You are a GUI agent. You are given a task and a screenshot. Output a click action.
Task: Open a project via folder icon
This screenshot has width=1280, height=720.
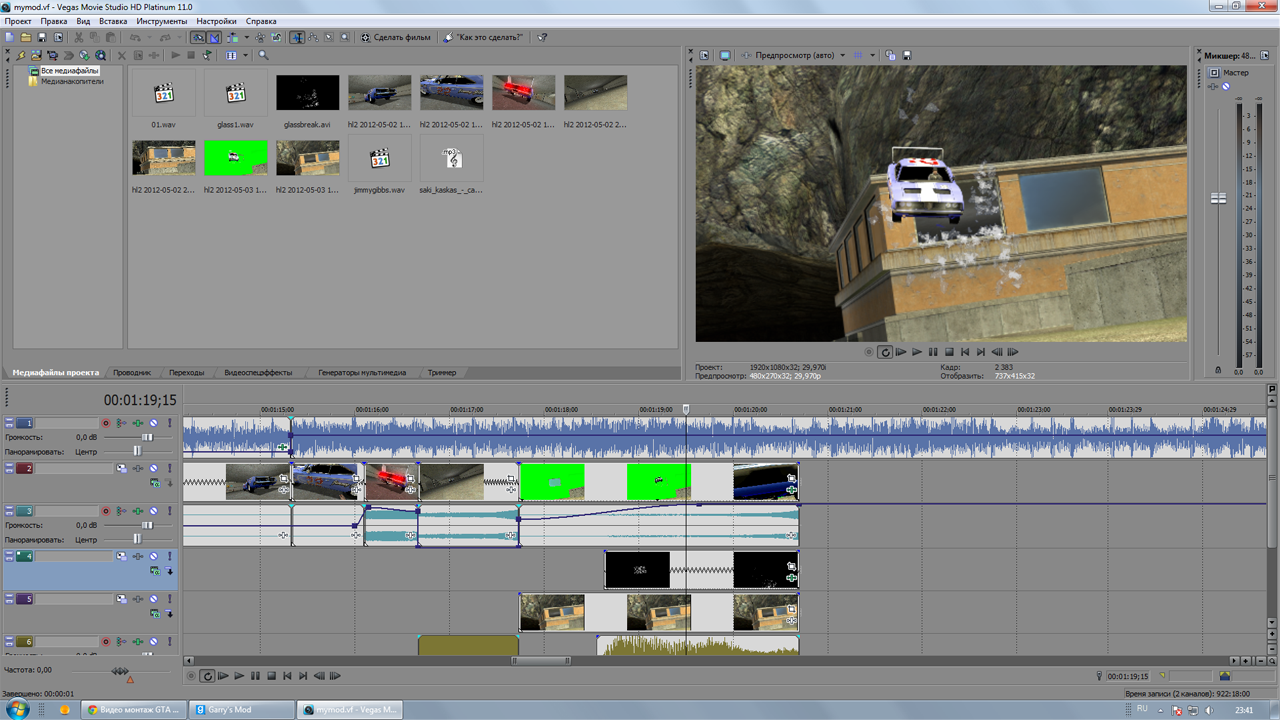(x=26, y=37)
